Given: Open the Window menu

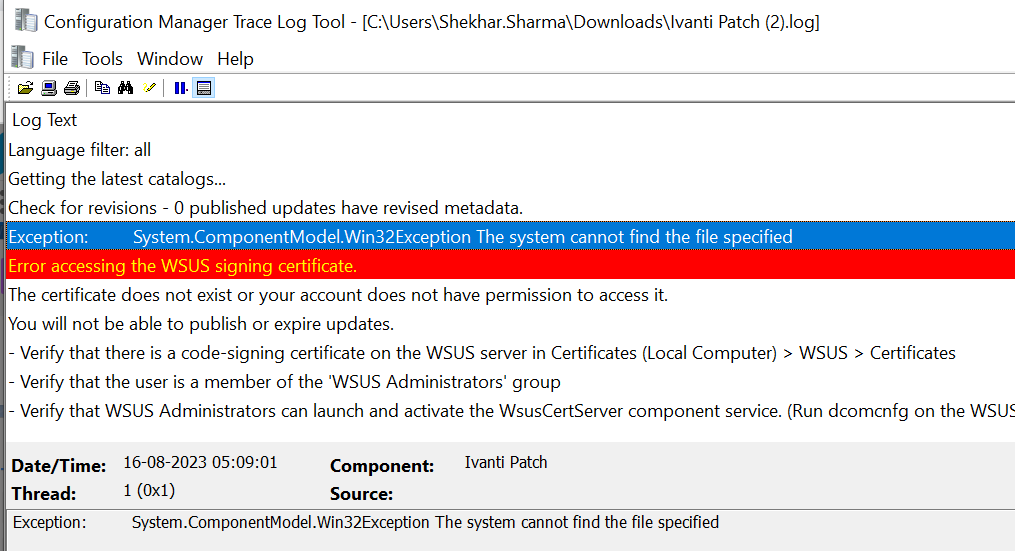Looking at the screenshot, I should point(170,59).
